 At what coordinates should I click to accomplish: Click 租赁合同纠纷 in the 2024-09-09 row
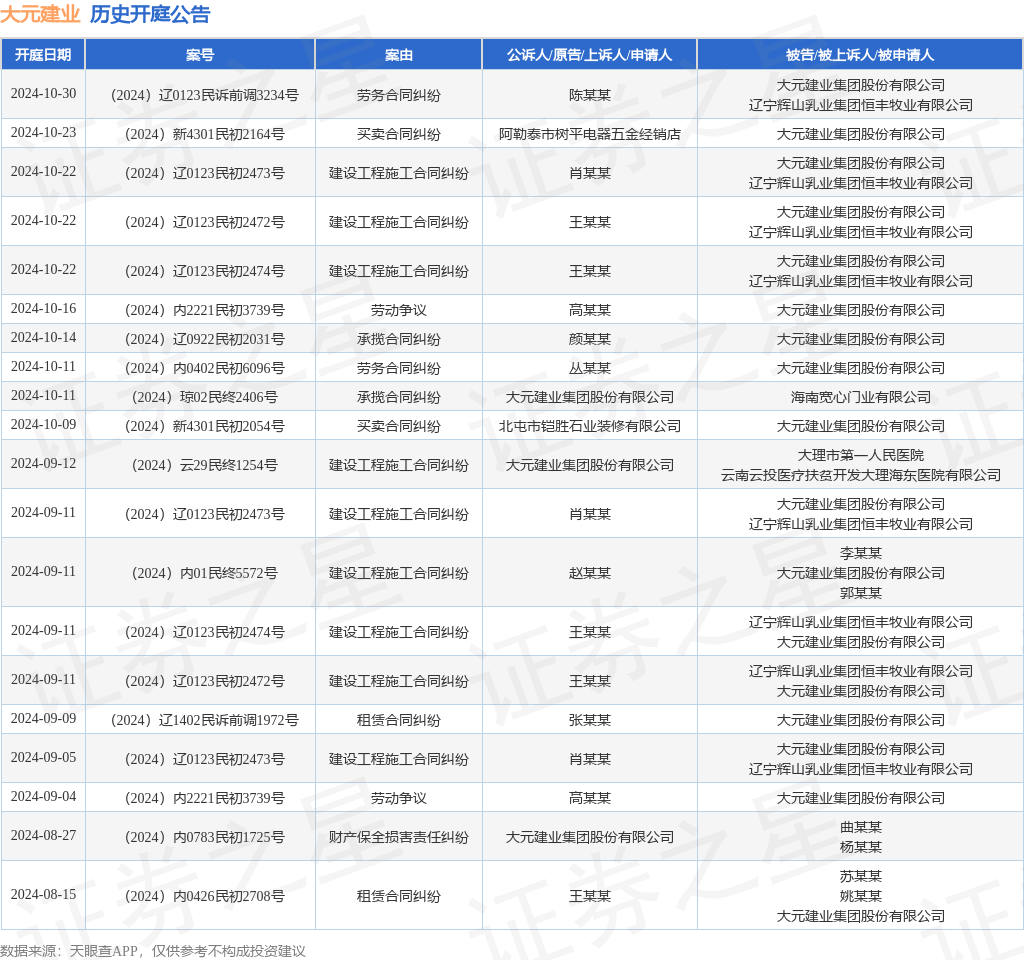pos(398,720)
